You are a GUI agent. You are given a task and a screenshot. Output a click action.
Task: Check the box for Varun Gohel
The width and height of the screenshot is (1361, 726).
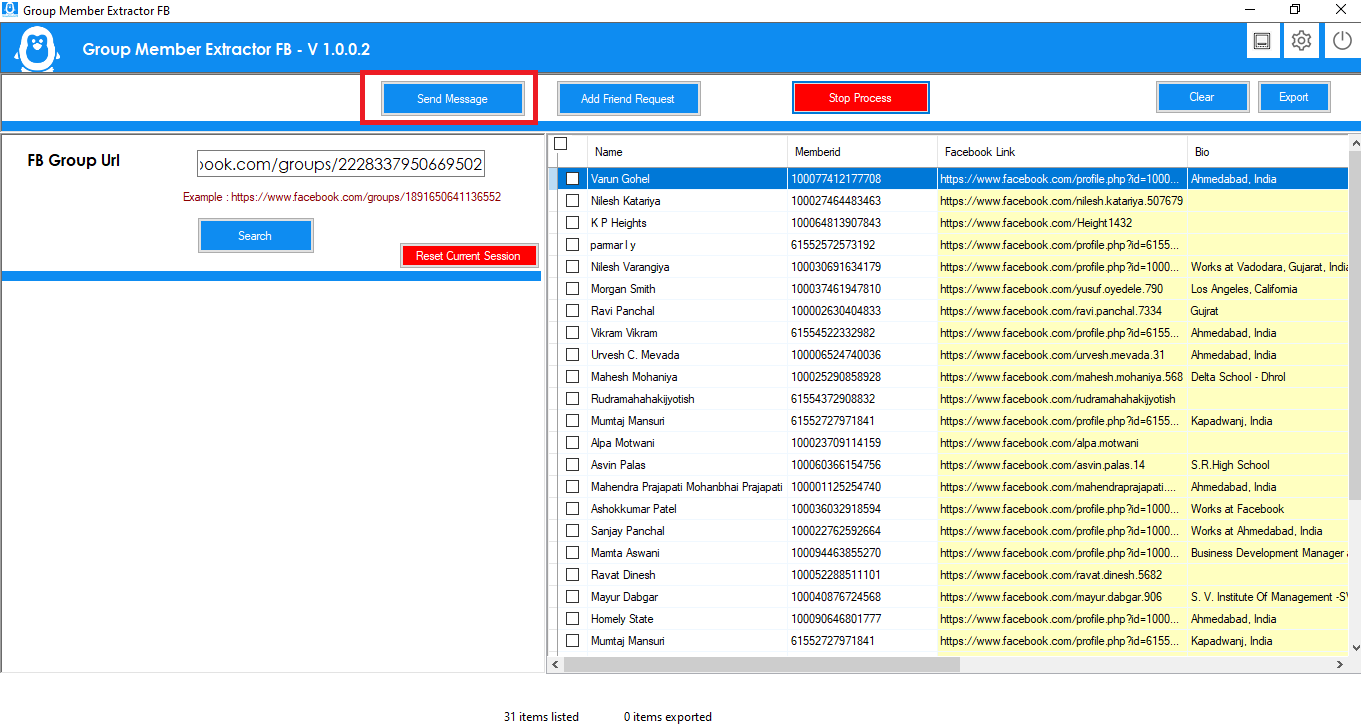coord(572,179)
